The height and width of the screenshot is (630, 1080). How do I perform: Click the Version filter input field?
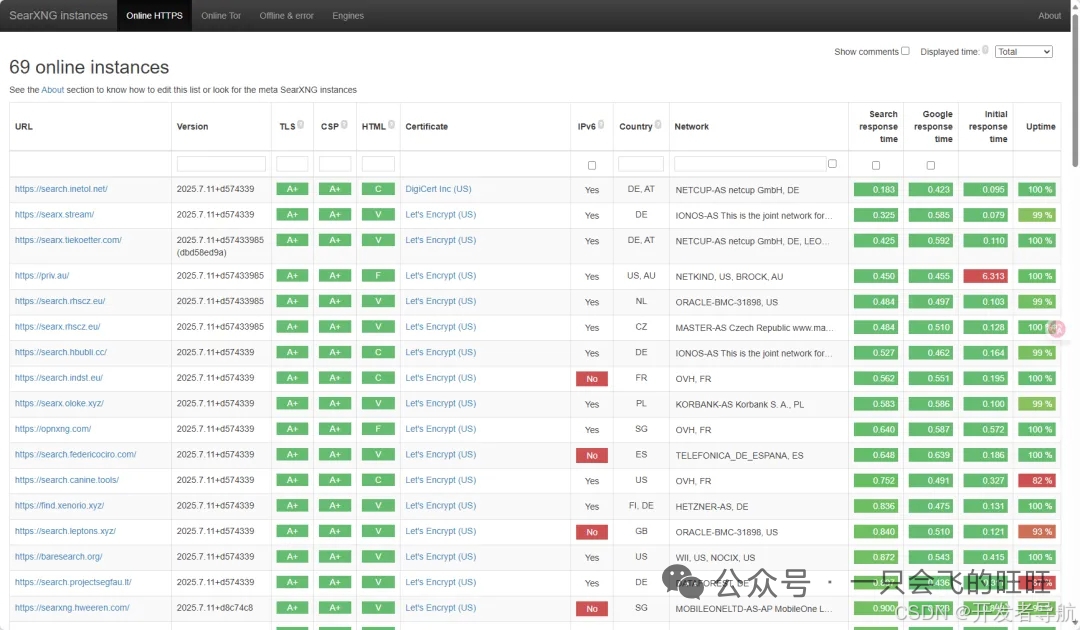pos(221,164)
